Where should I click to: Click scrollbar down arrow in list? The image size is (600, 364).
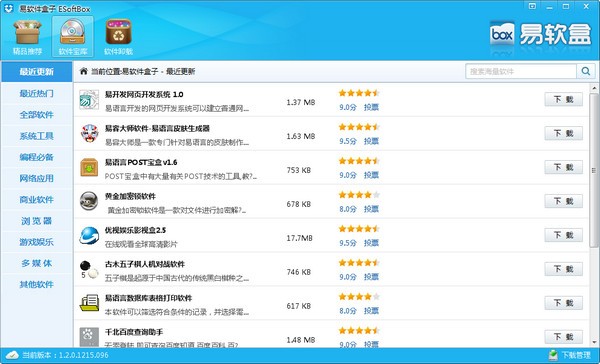click(594, 342)
